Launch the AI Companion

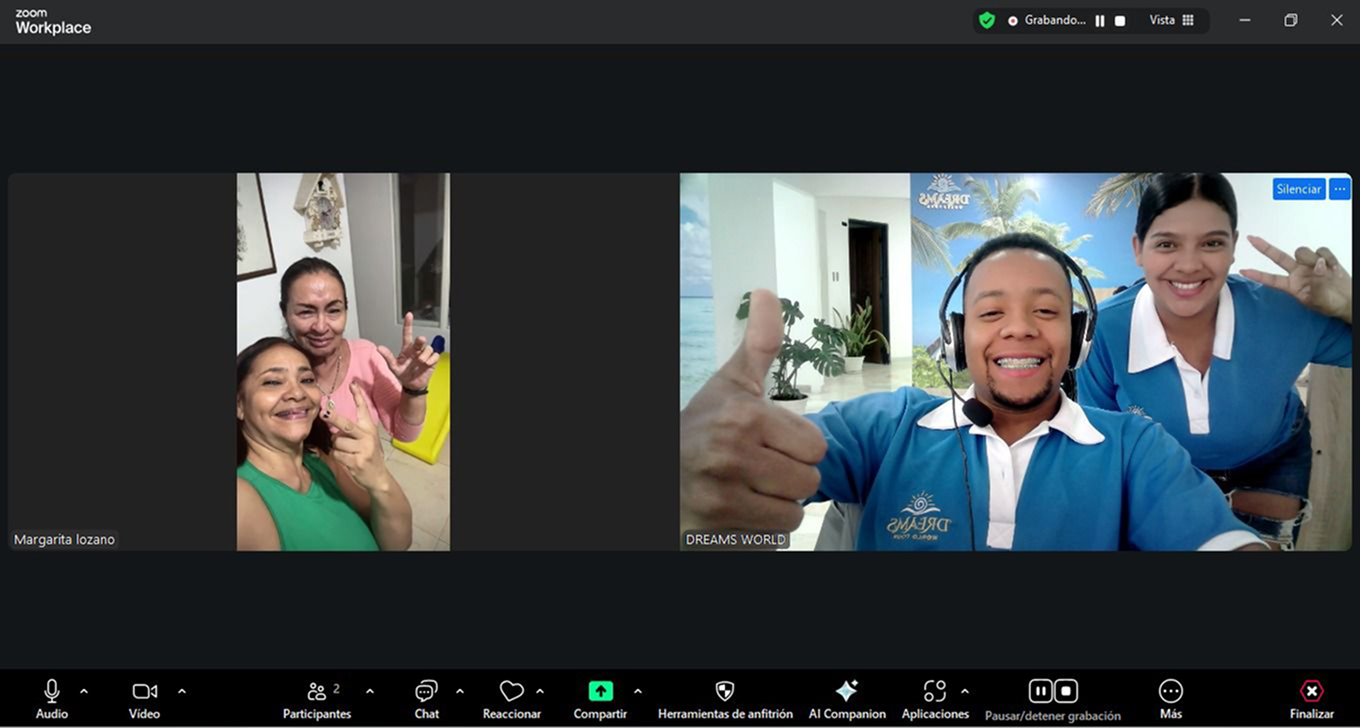(846, 692)
